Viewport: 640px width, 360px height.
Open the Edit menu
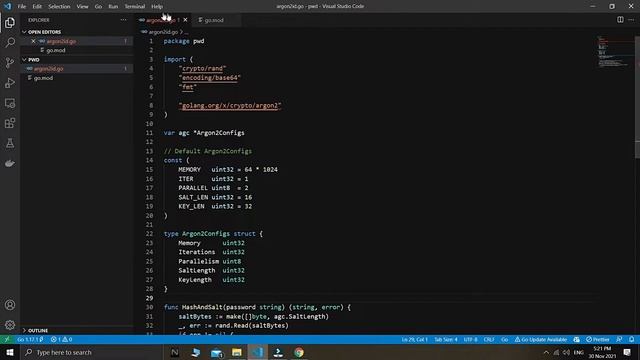37,7
